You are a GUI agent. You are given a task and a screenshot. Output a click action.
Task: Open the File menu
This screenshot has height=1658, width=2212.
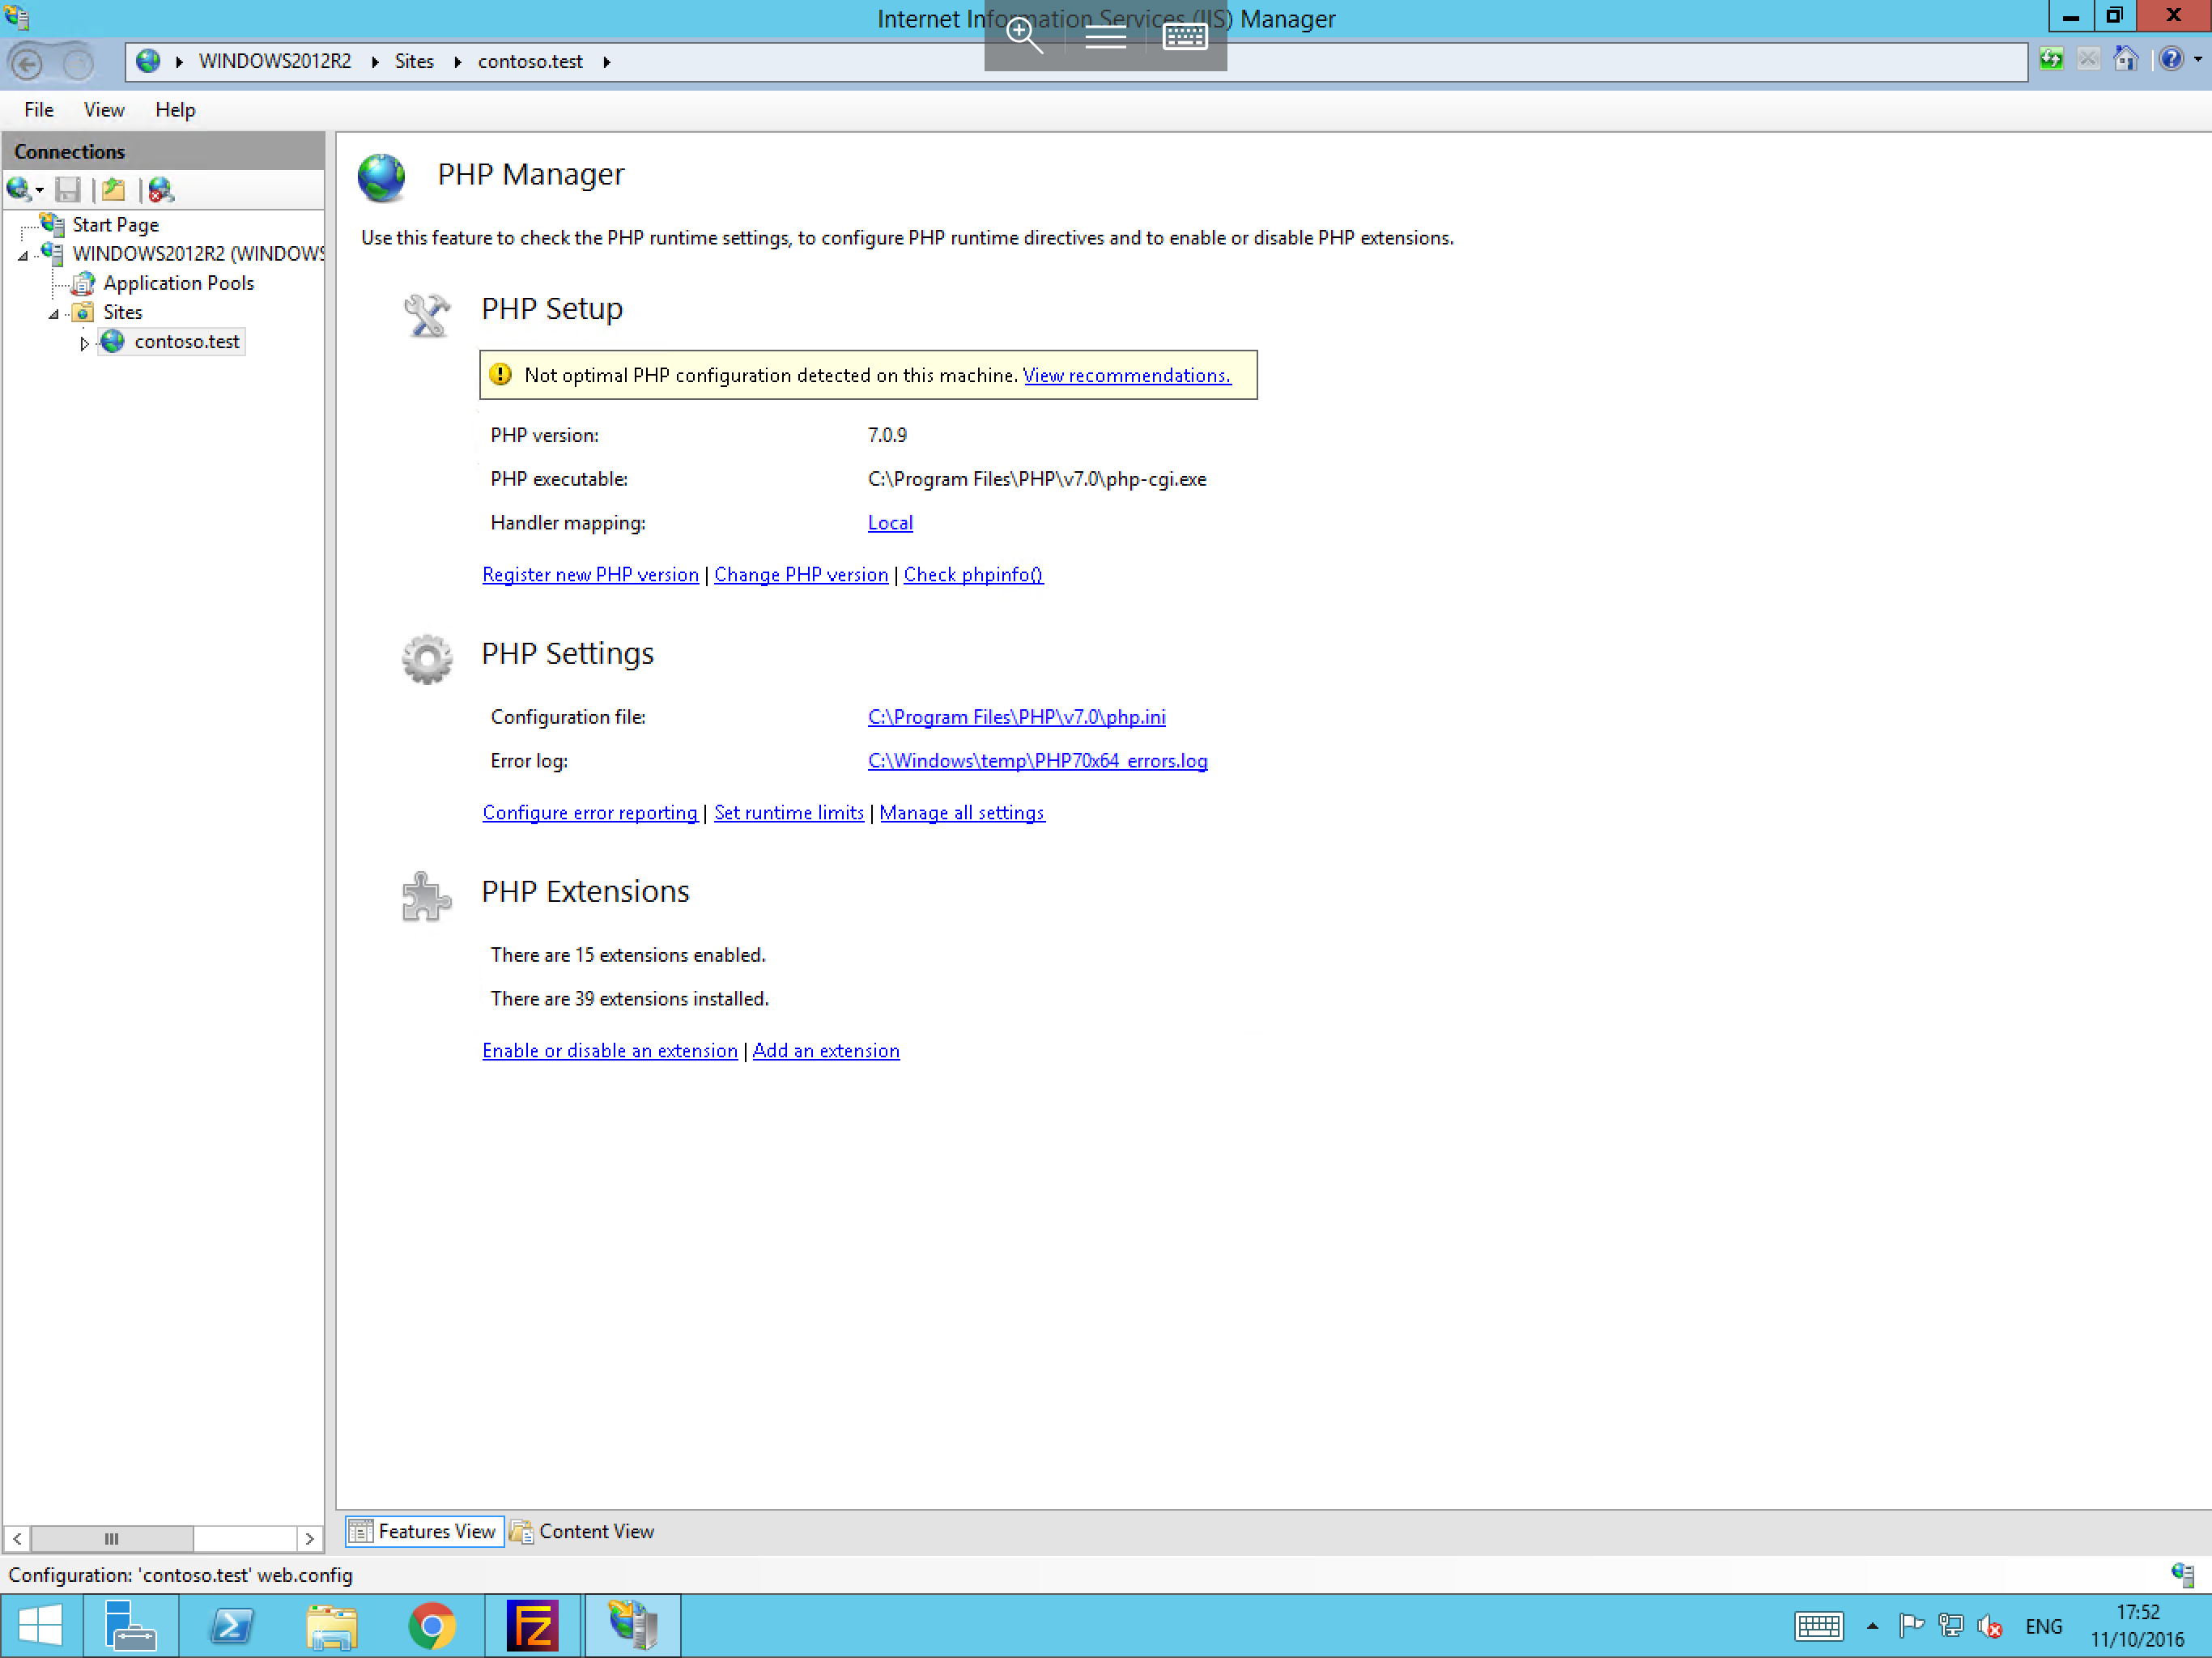pos(39,110)
